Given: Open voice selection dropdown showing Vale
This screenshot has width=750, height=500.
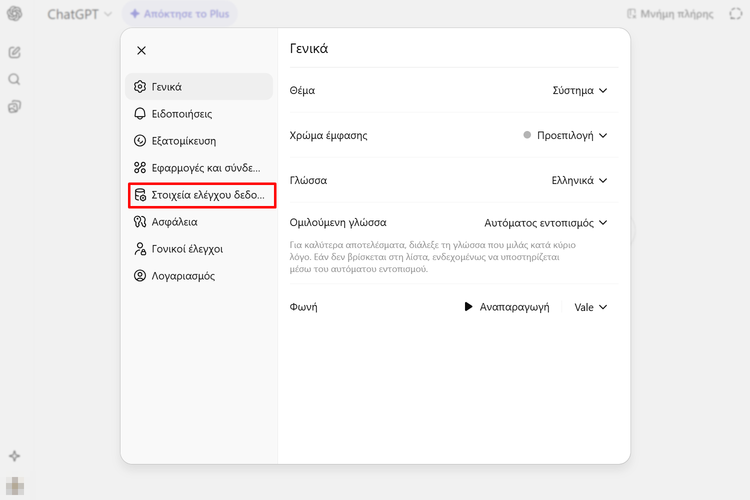Looking at the screenshot, I should coord(591,308).
